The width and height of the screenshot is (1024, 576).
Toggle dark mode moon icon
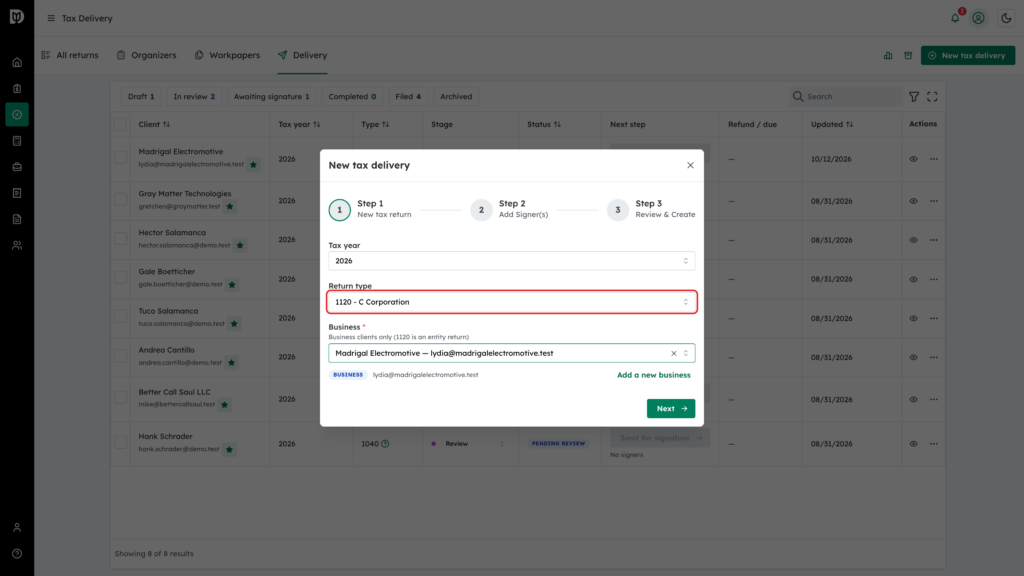pyautogui.click(x=1006, y=18)
